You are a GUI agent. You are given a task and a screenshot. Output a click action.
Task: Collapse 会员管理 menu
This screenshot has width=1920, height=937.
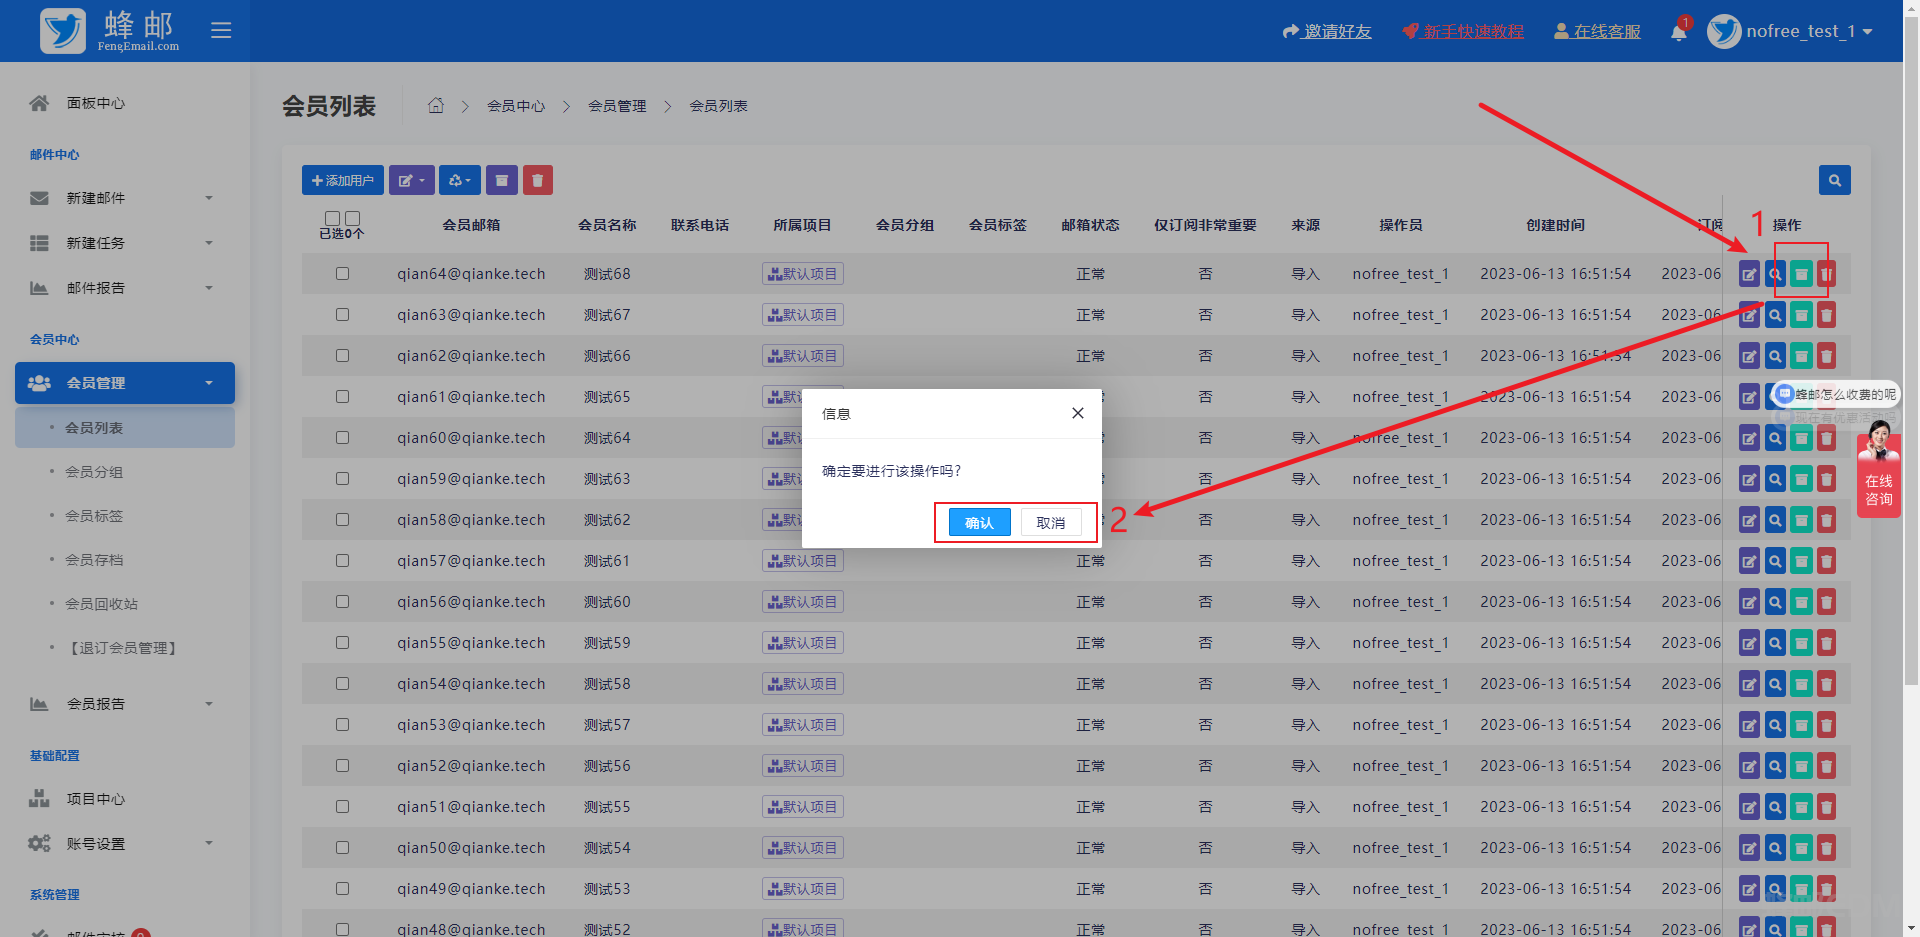(125, 383)
